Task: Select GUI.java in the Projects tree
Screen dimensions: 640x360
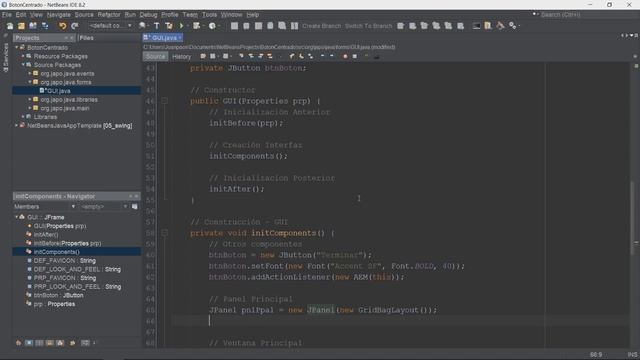Action: click(x=58, y=91)
